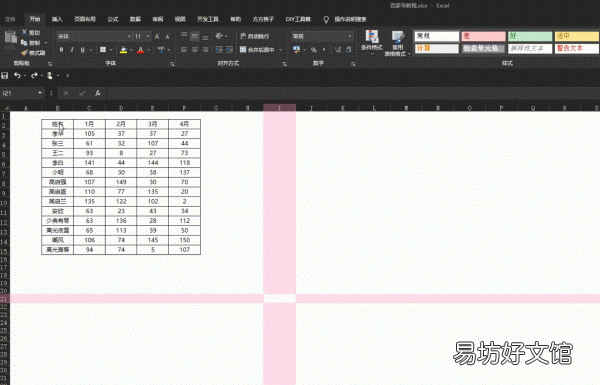Open the font size dropdown
This screenshot has width=600, height=385.
pos(148,36)
